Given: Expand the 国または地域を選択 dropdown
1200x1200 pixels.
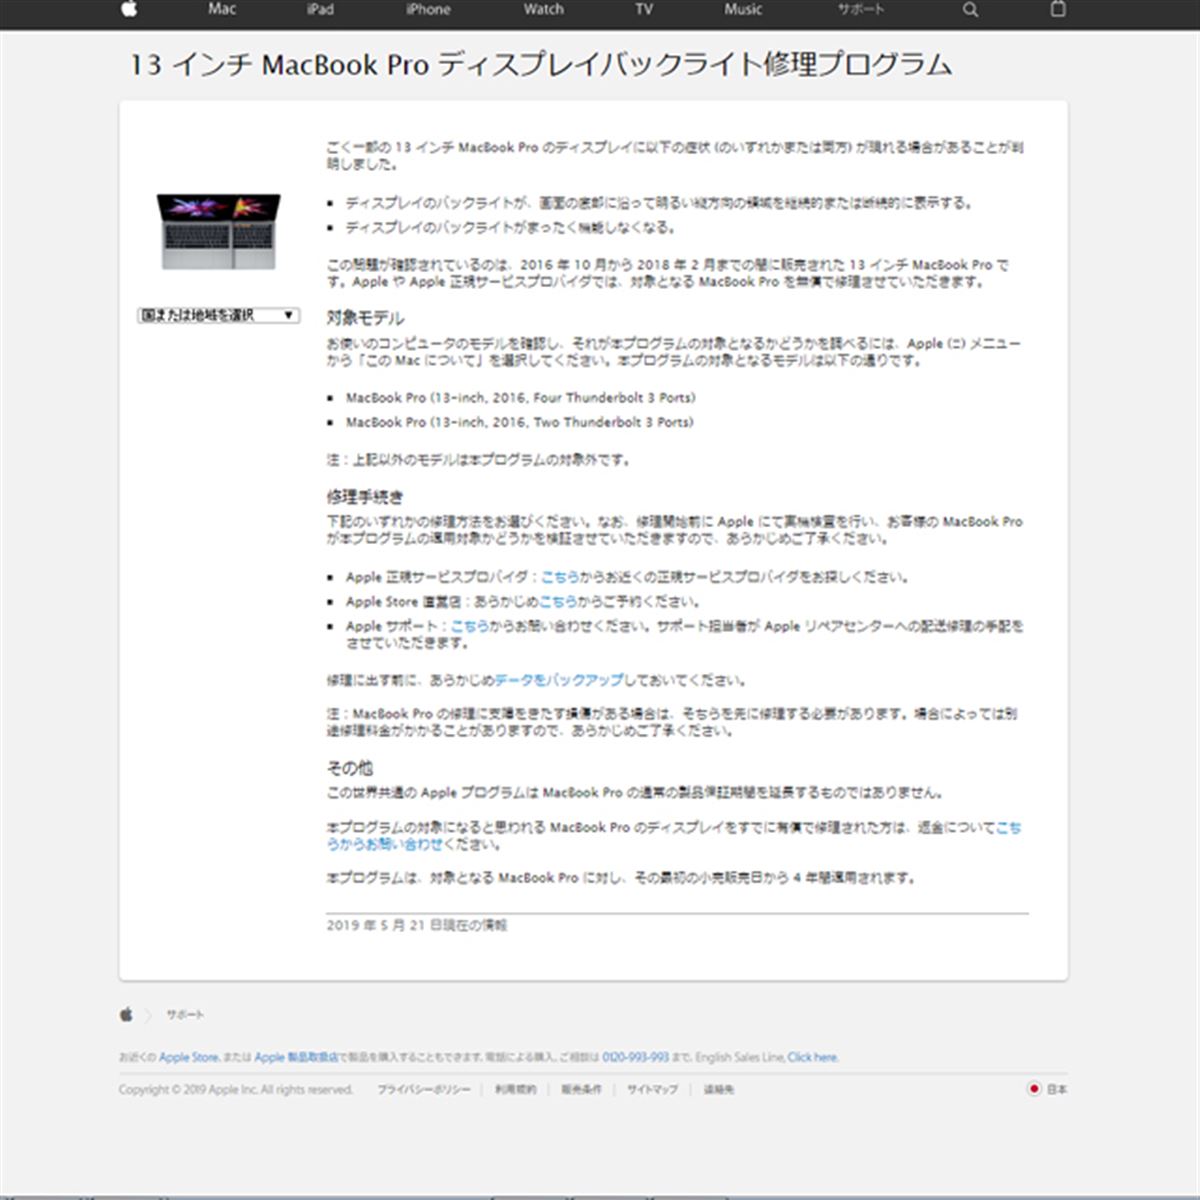Looking at the screenshot, I should tap(218, 315).
